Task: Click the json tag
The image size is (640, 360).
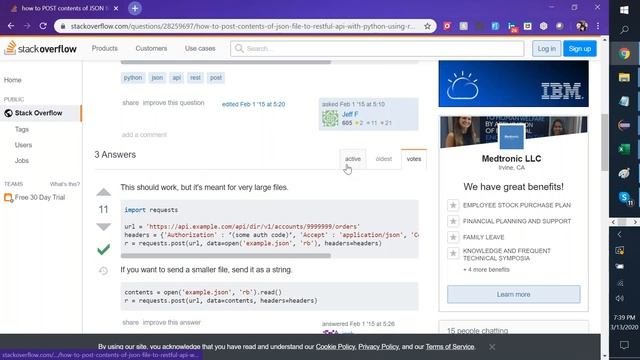Action: 157,78
